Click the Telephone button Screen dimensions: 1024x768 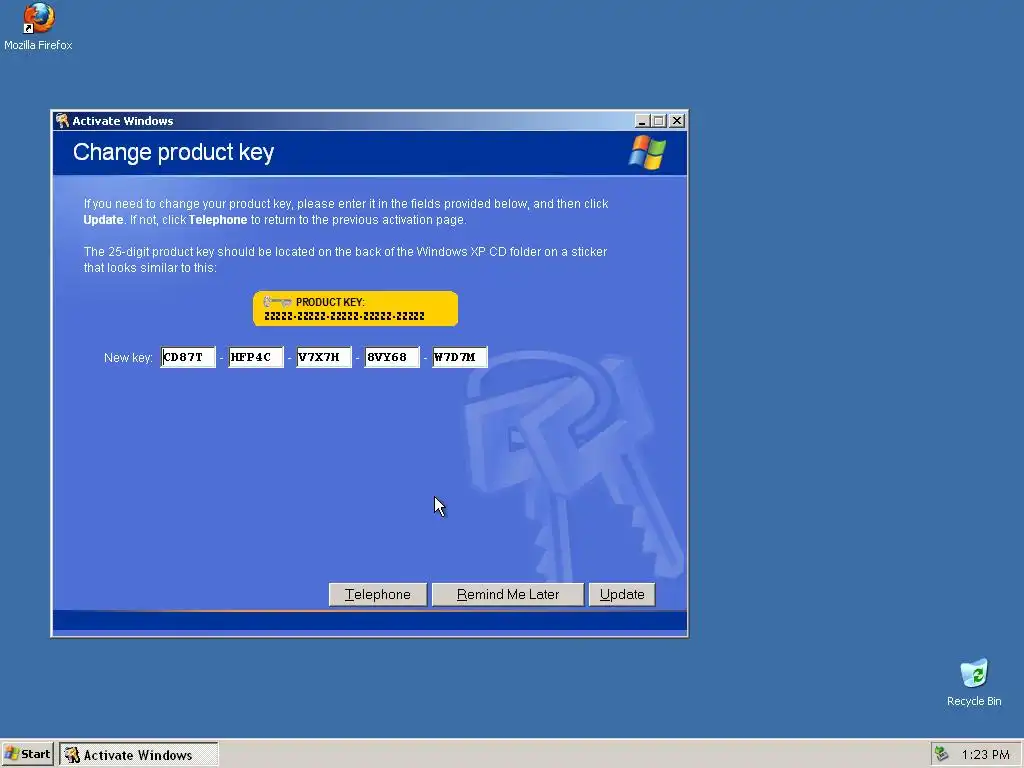point(377,594)
